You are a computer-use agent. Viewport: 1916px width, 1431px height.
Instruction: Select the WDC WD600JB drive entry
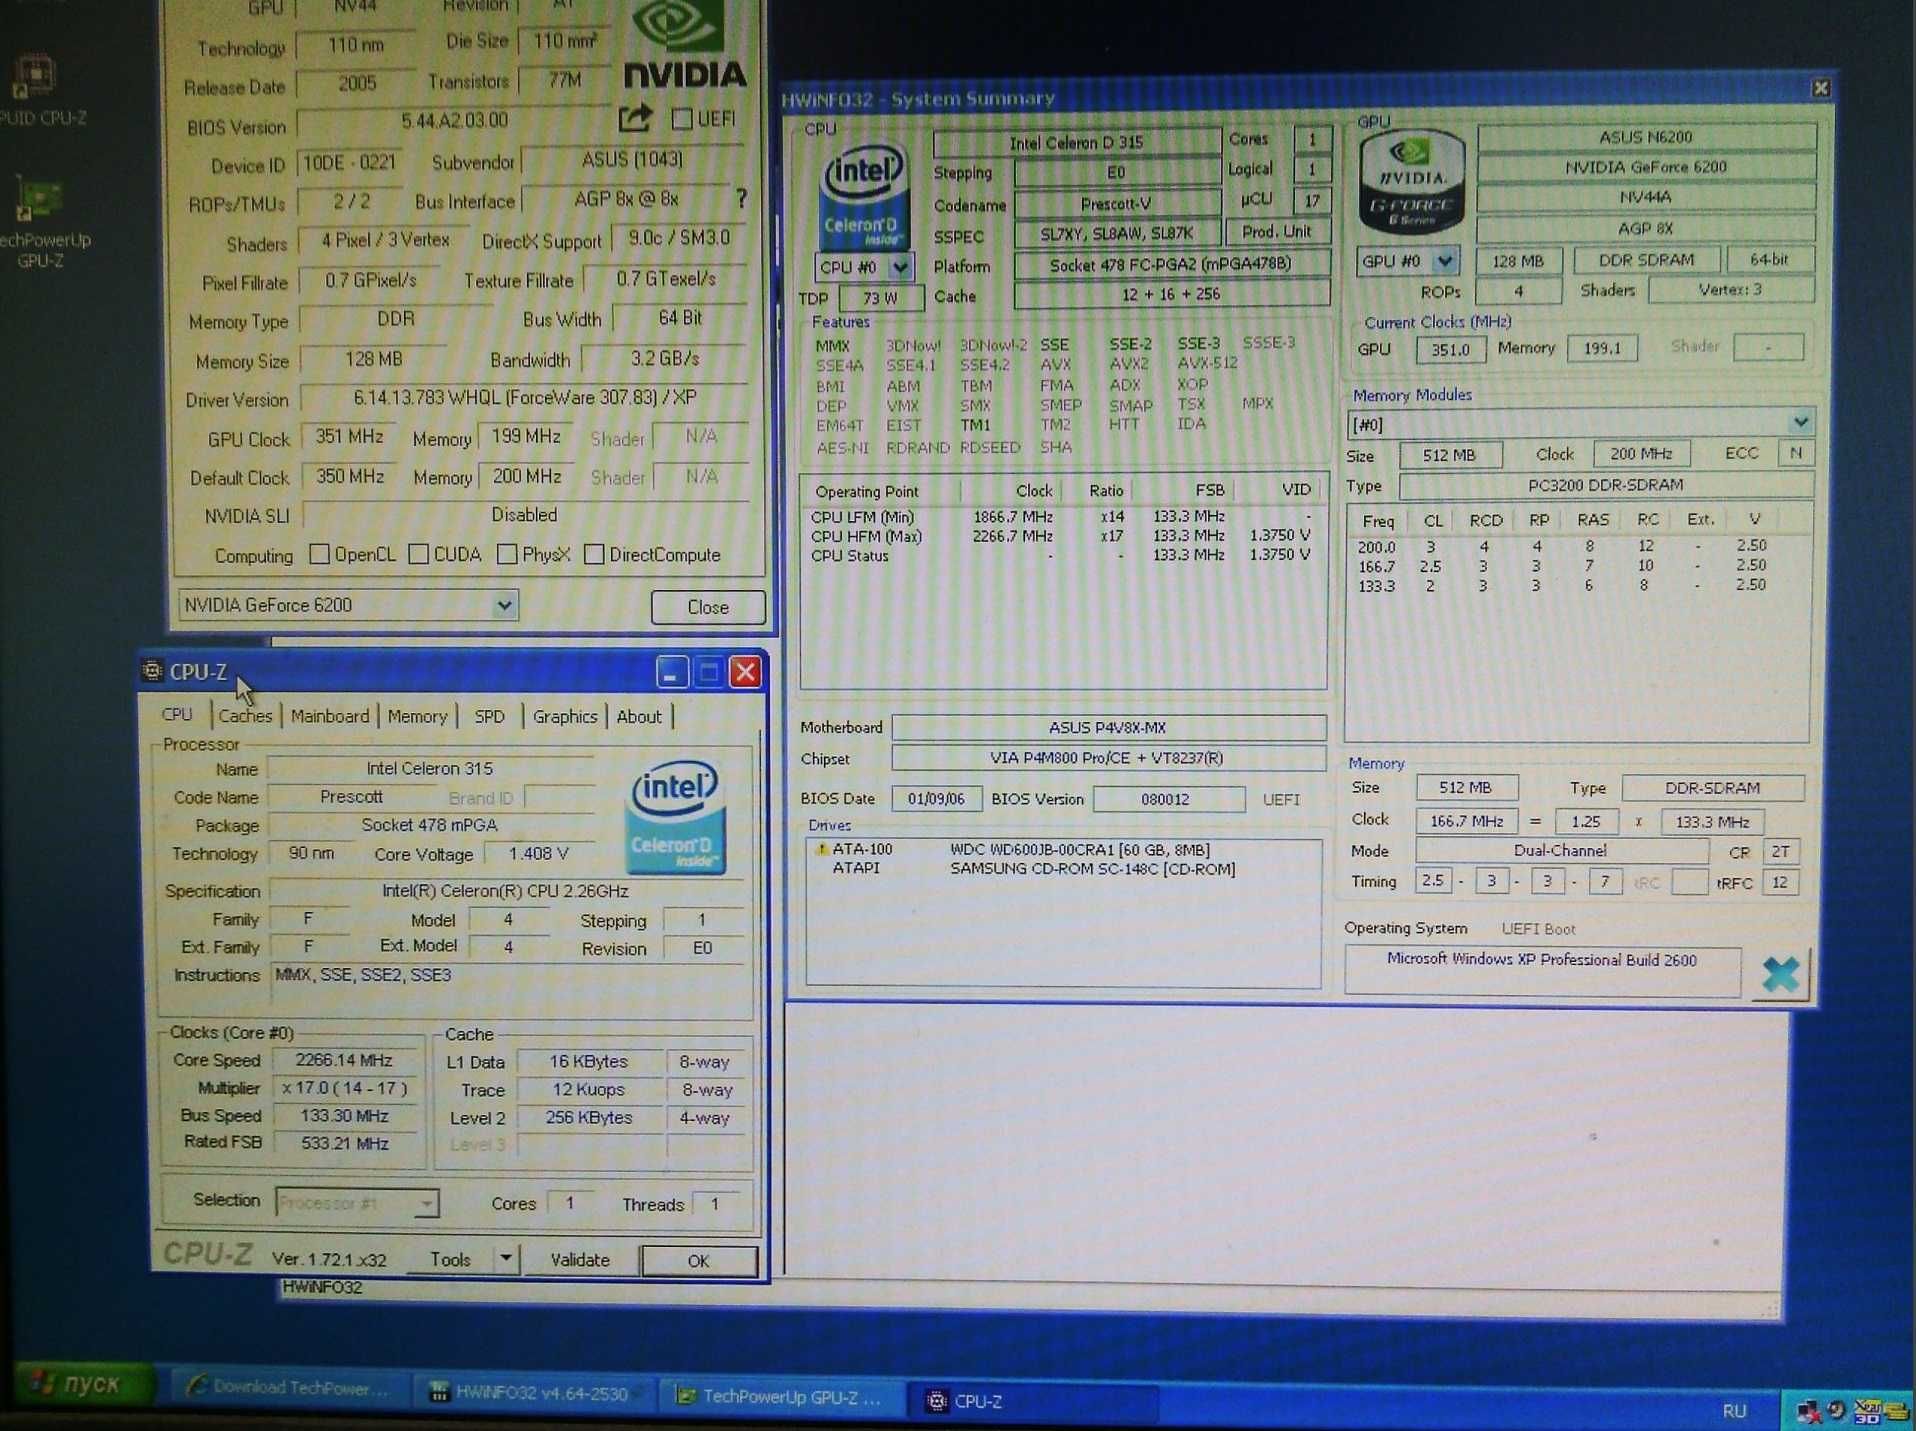(x=1062, y=849)
